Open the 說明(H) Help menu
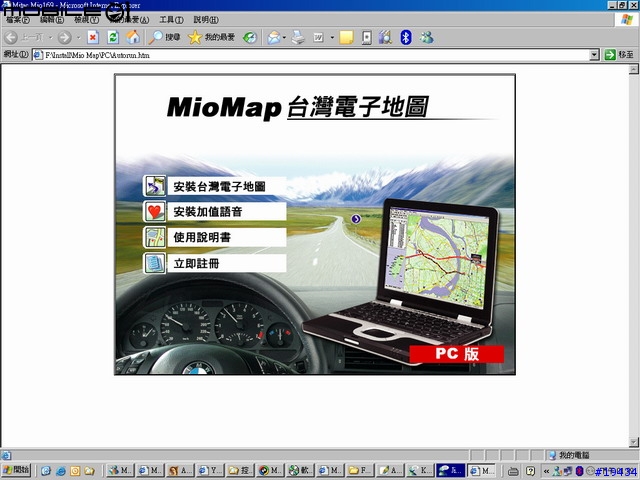The width and height of the screenshot is (640, 480). 206,20
